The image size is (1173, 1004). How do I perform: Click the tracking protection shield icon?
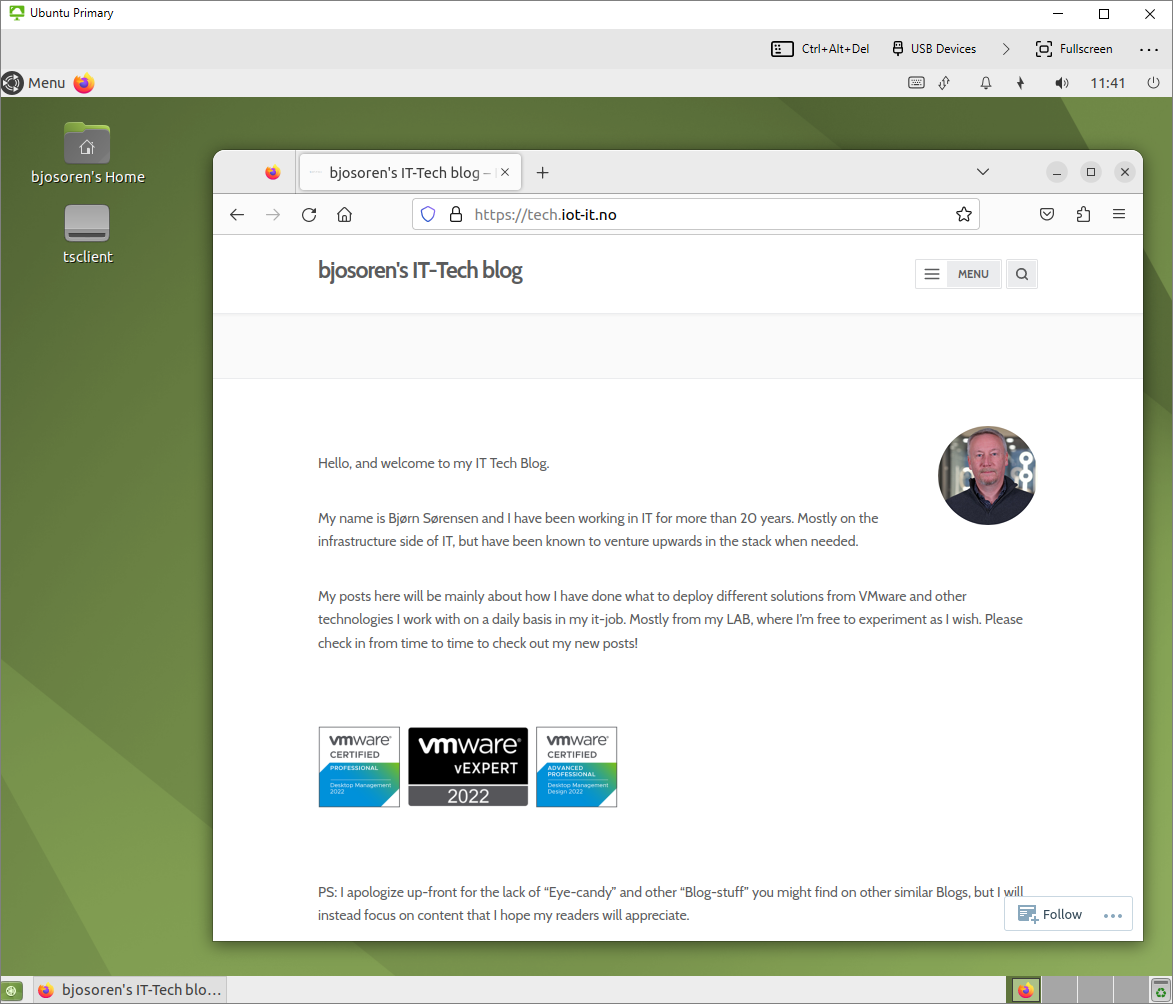[x=428, y=214]
